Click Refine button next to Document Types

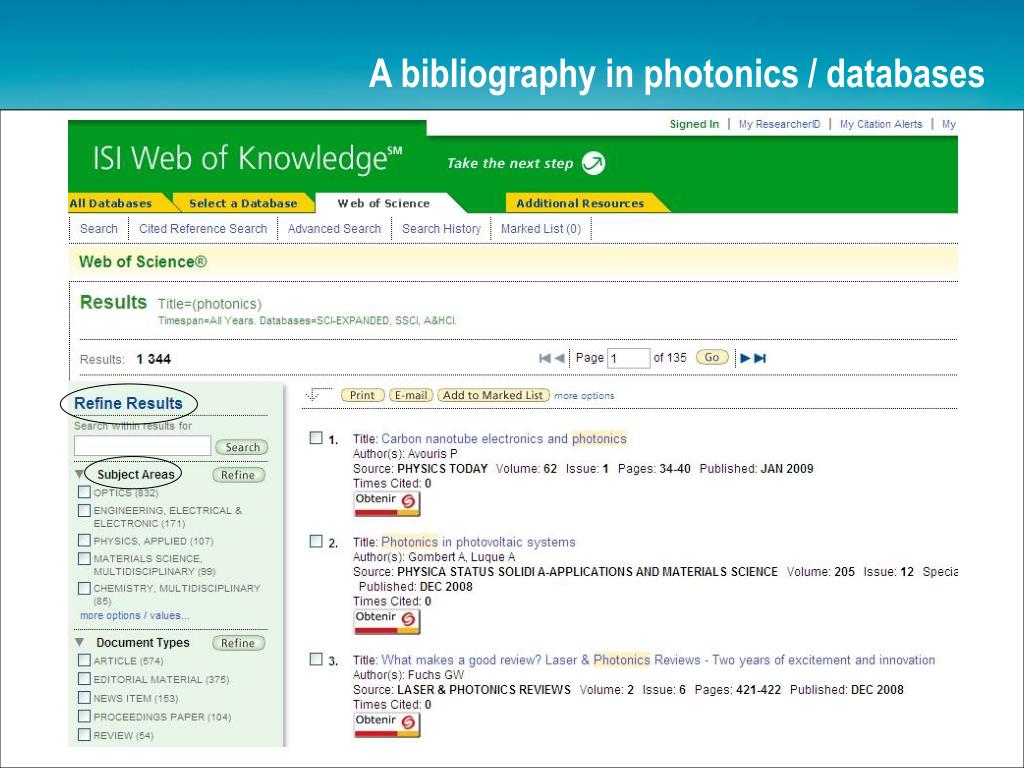point(238,643)
